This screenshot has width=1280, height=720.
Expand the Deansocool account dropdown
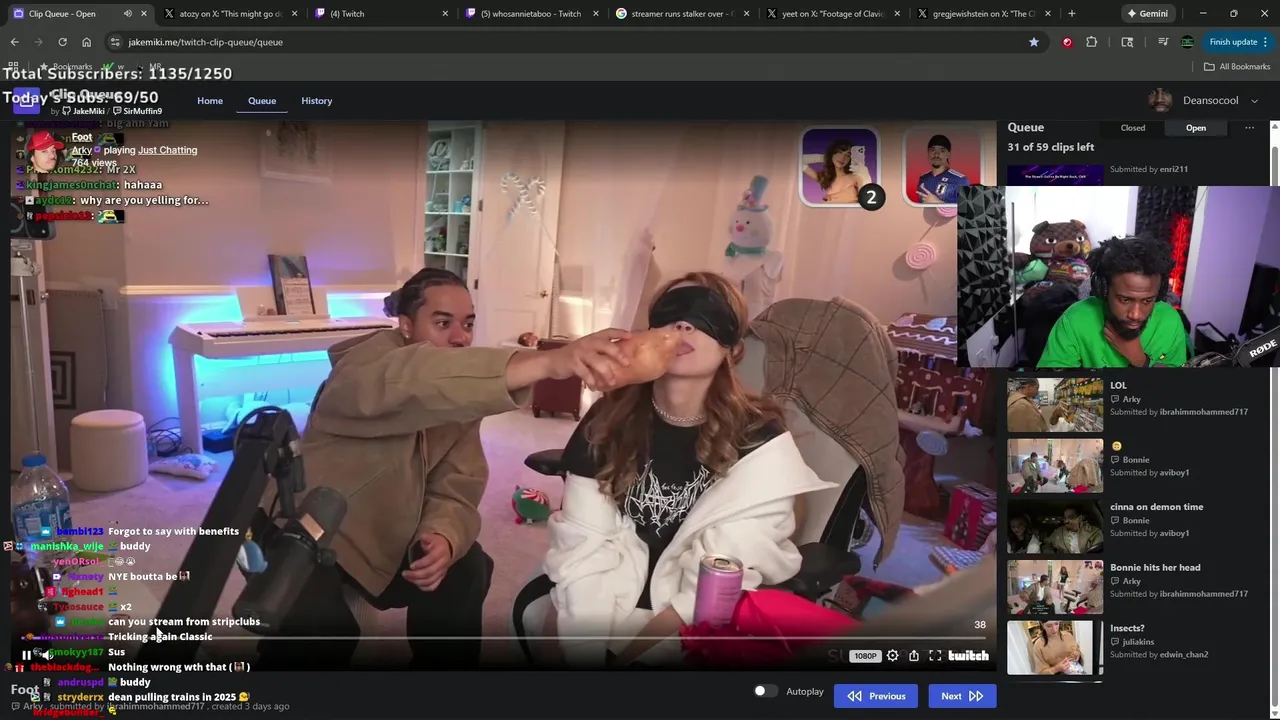tap(1254, 101)
